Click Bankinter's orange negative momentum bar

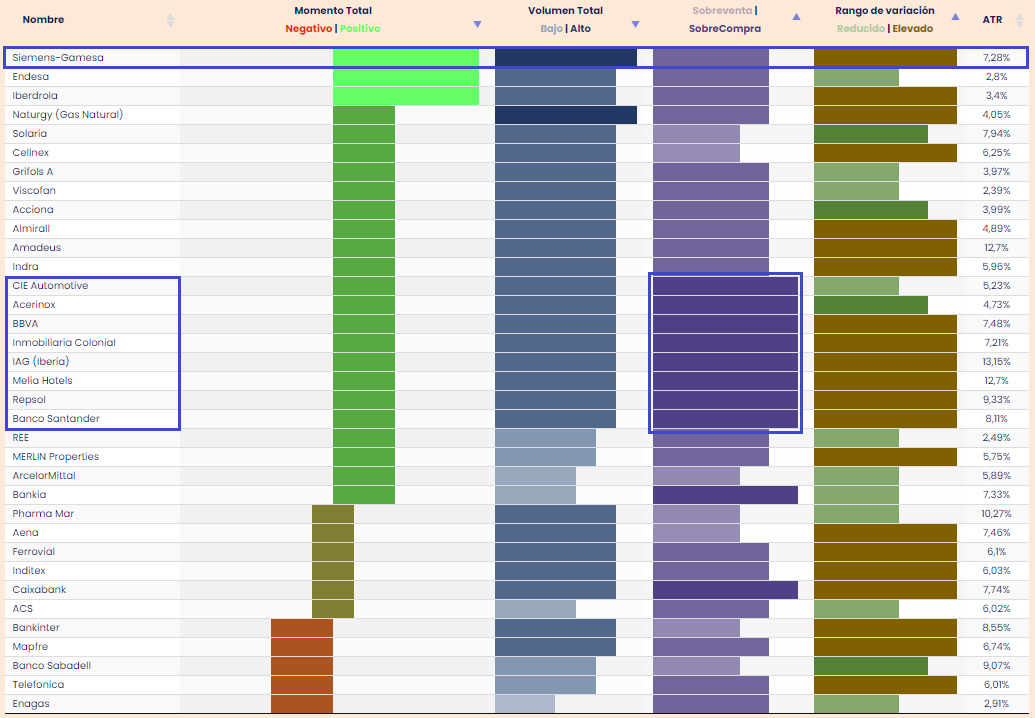tap(302, 628)
